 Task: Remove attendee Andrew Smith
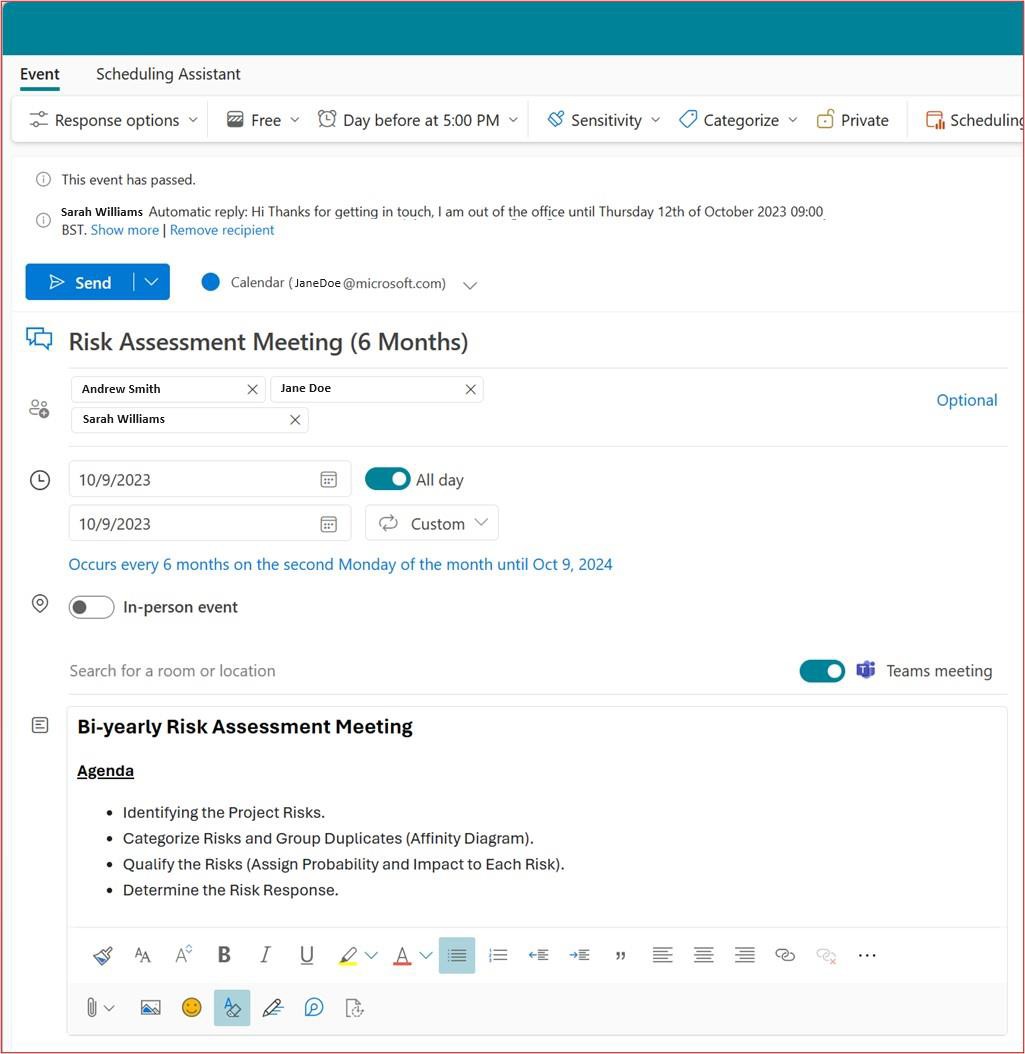pyautogui.click(x=252, y=389)
